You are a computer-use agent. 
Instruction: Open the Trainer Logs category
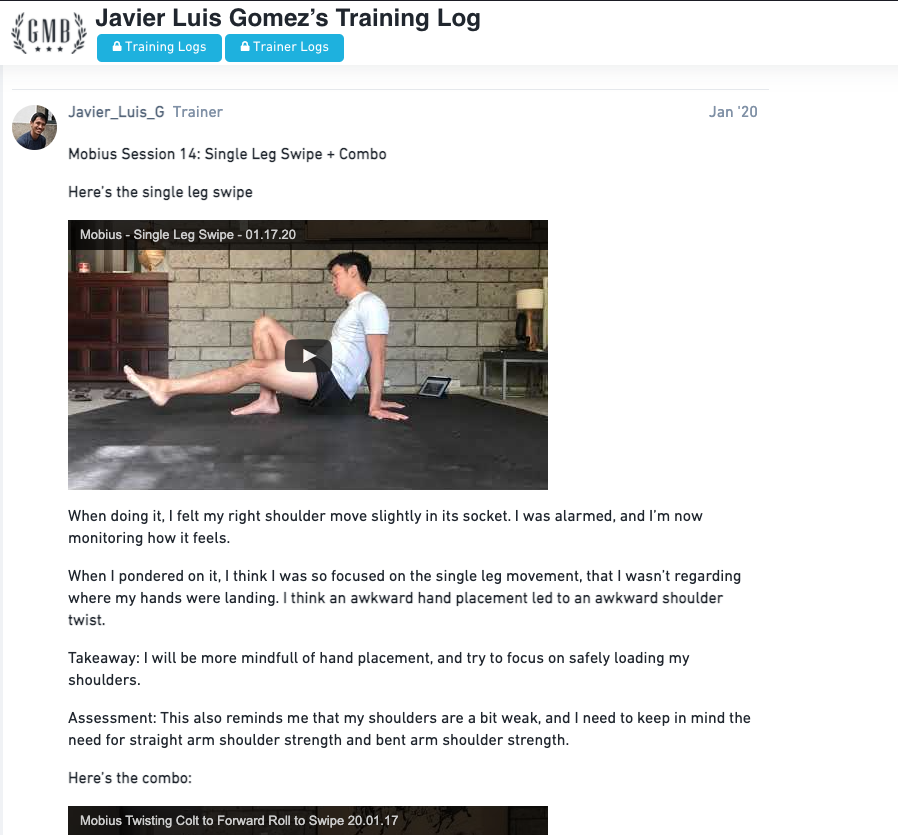(x=284, y=48)
